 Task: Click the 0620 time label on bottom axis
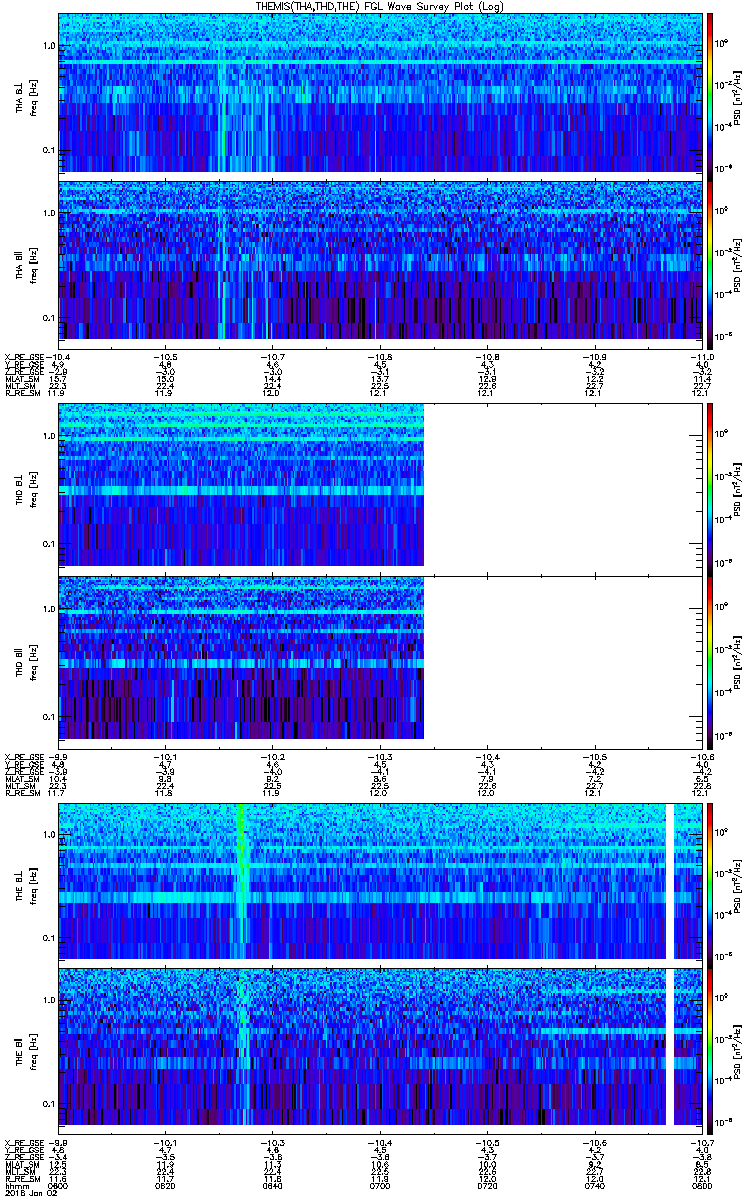click(165, 1186)
